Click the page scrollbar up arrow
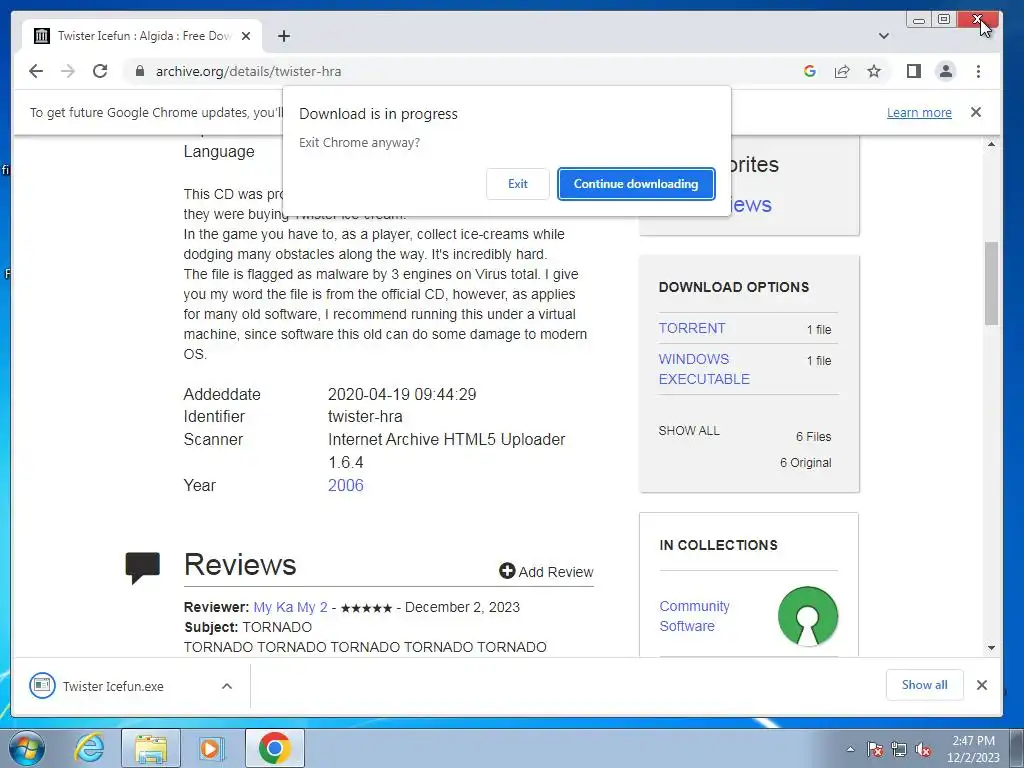 [x=991, y=144]
